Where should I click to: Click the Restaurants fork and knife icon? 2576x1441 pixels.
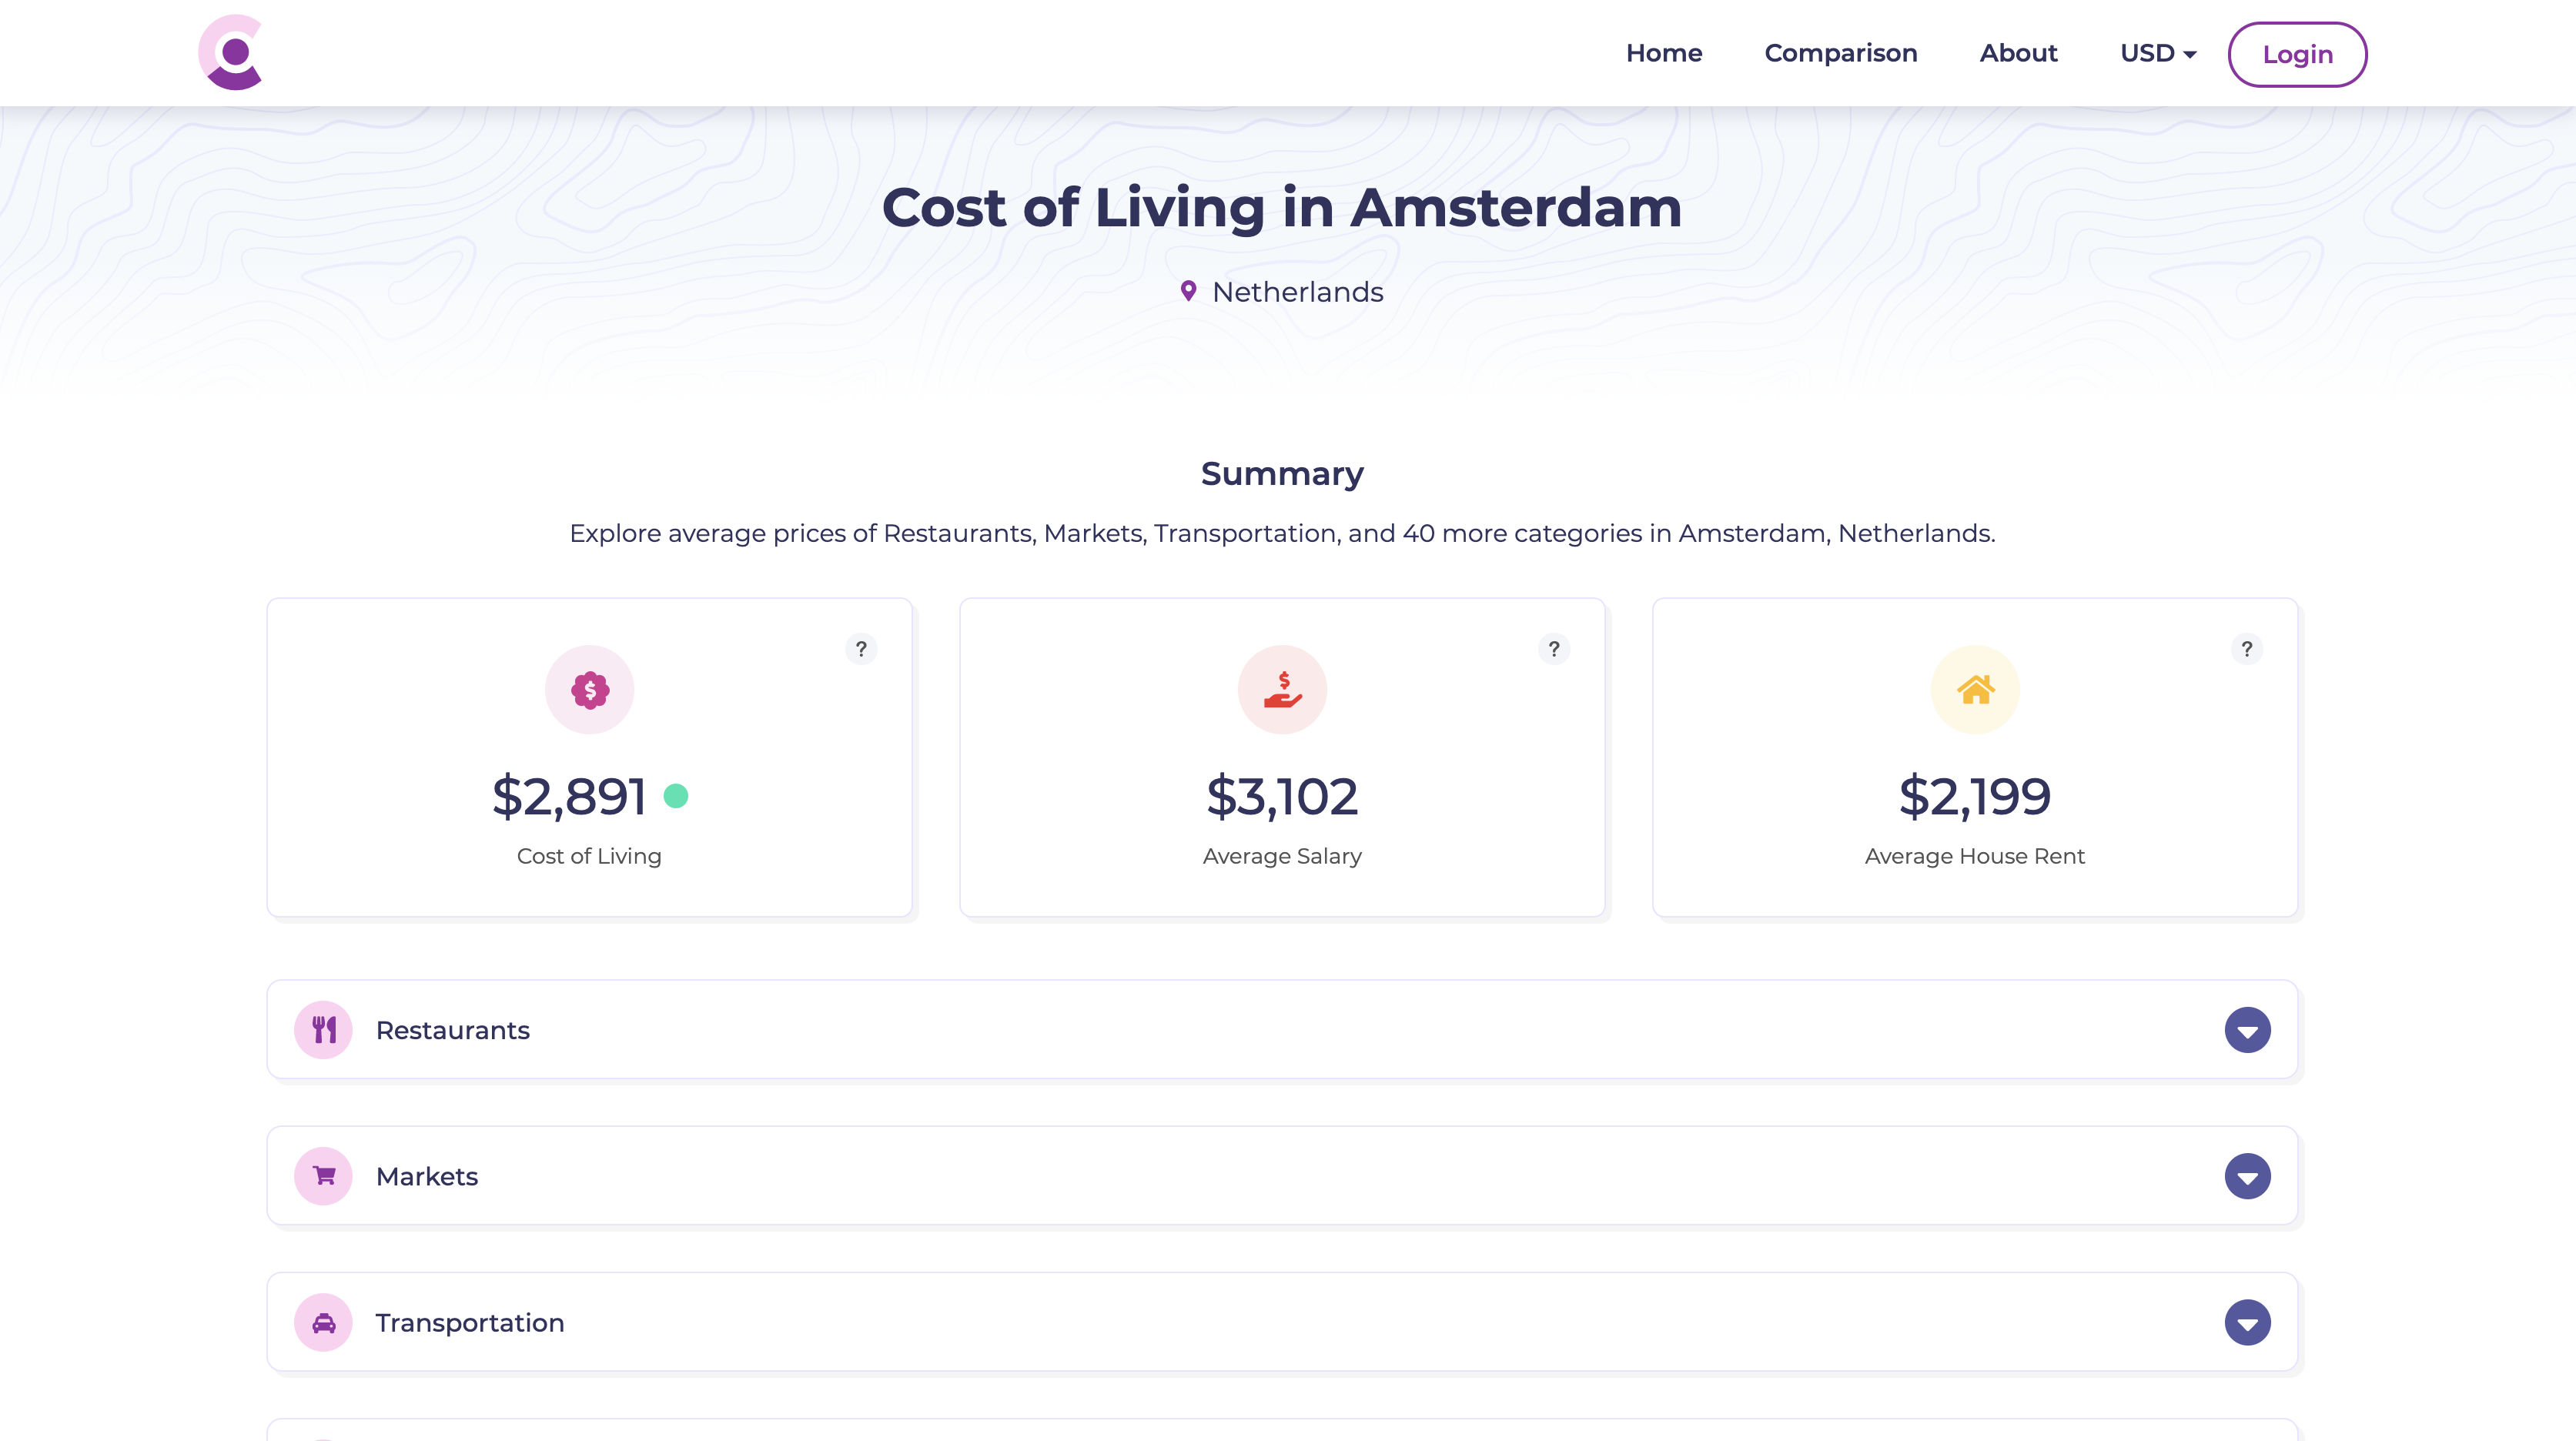(x=323, y=1030)
